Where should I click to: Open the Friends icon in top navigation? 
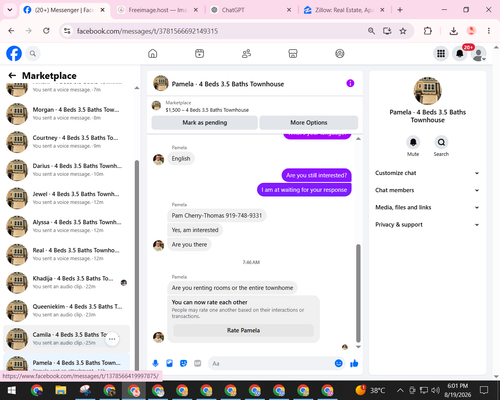(x=246, y=53)
